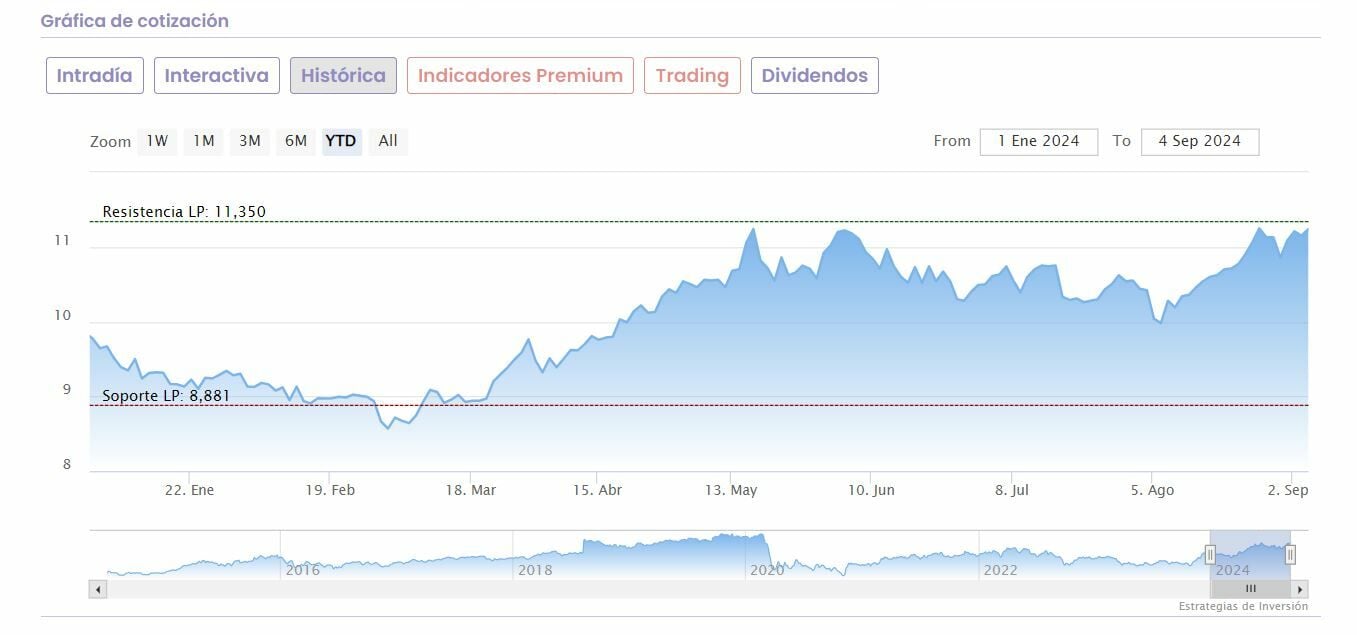Click the navigator scroll-right arrow
Image resolution: width=1357 pixels, height=635 pixels.
coord(1299,589)
